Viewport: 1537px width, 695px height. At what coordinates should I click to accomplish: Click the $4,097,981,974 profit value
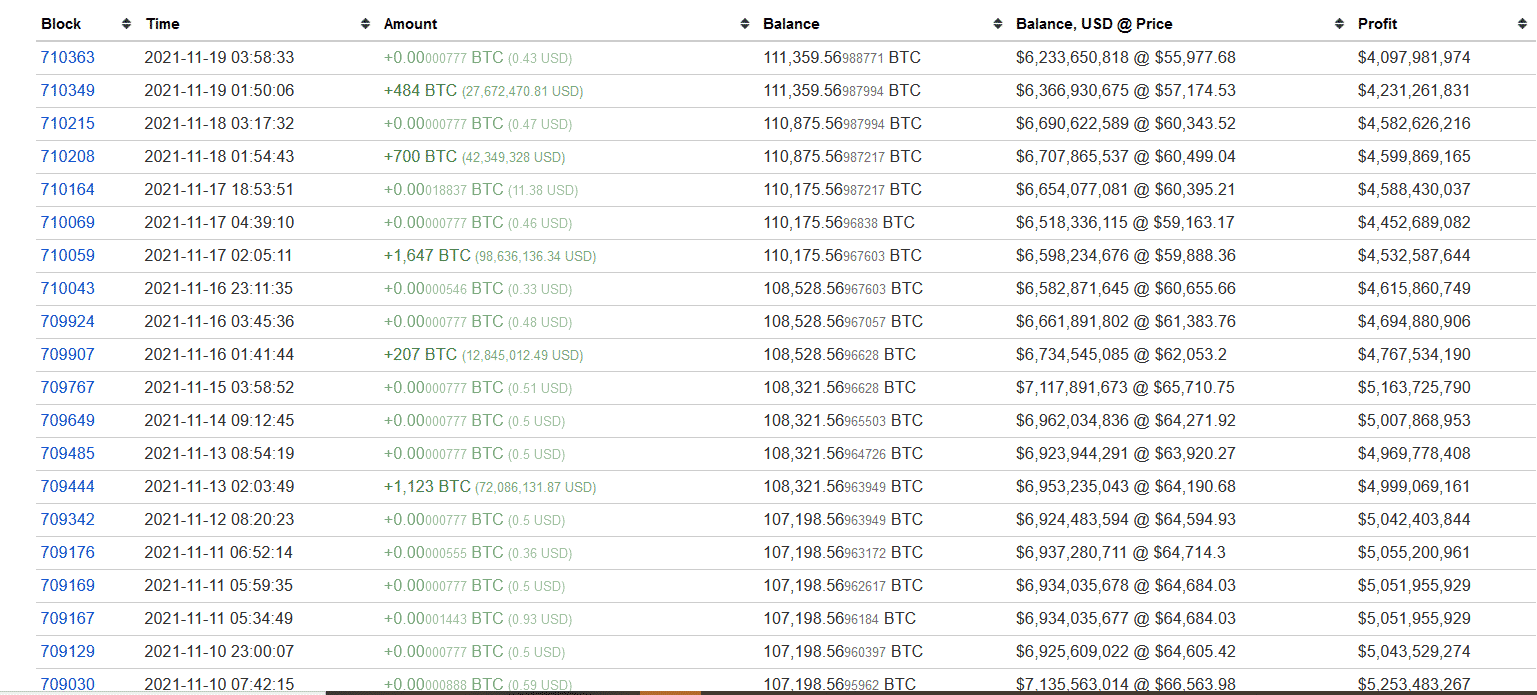coord(1413,58)
